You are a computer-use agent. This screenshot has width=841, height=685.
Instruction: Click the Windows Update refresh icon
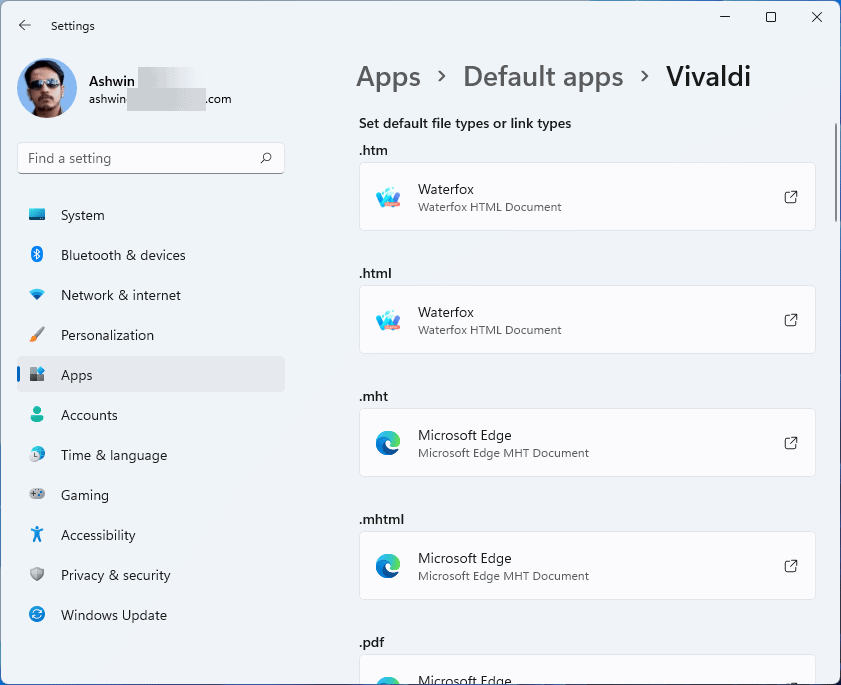37,614
